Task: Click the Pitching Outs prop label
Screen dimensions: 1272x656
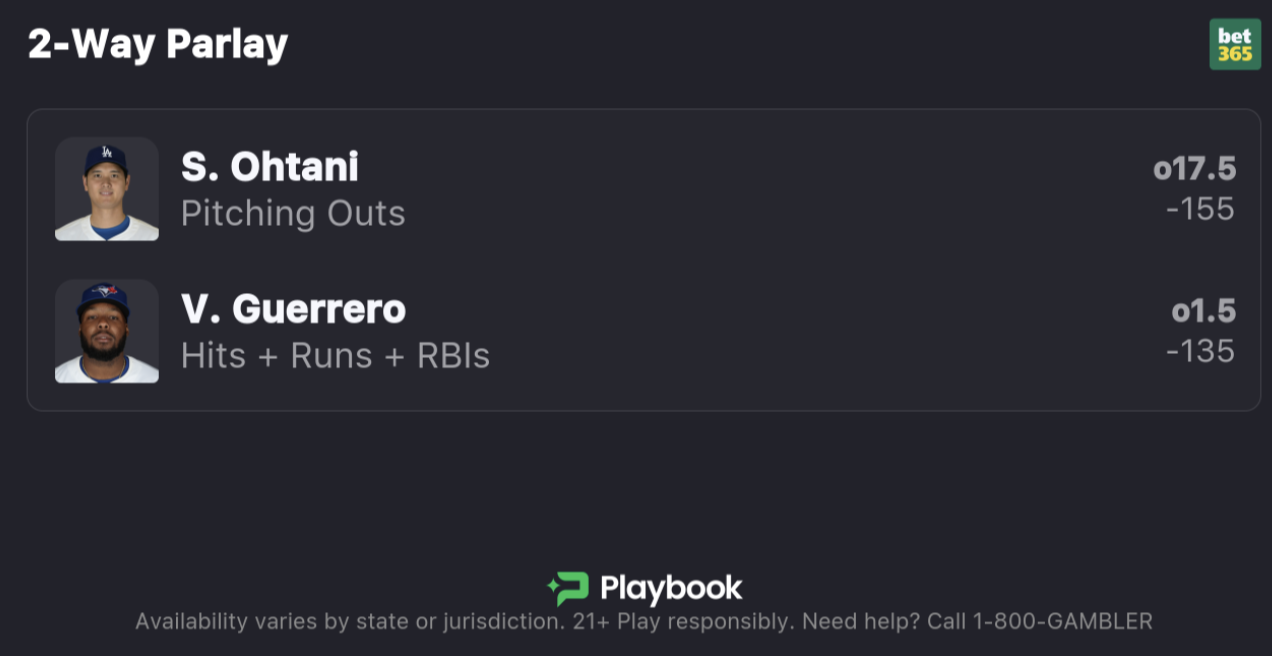Action: point(293,213)
